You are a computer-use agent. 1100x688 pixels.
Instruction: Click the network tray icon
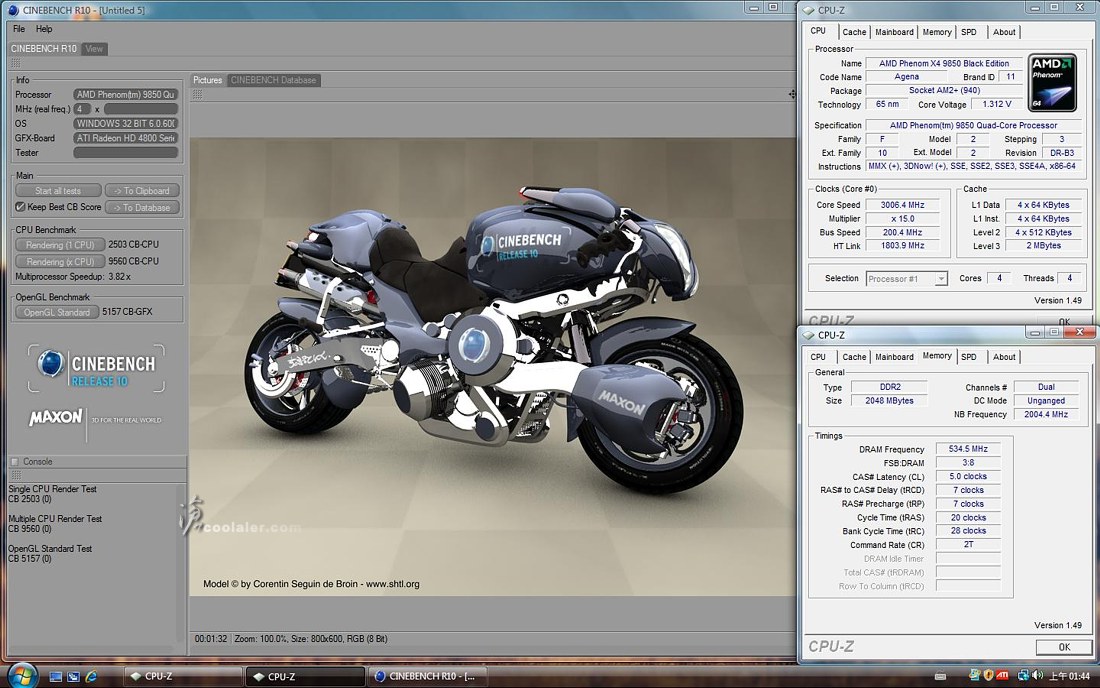[1024, 675]
